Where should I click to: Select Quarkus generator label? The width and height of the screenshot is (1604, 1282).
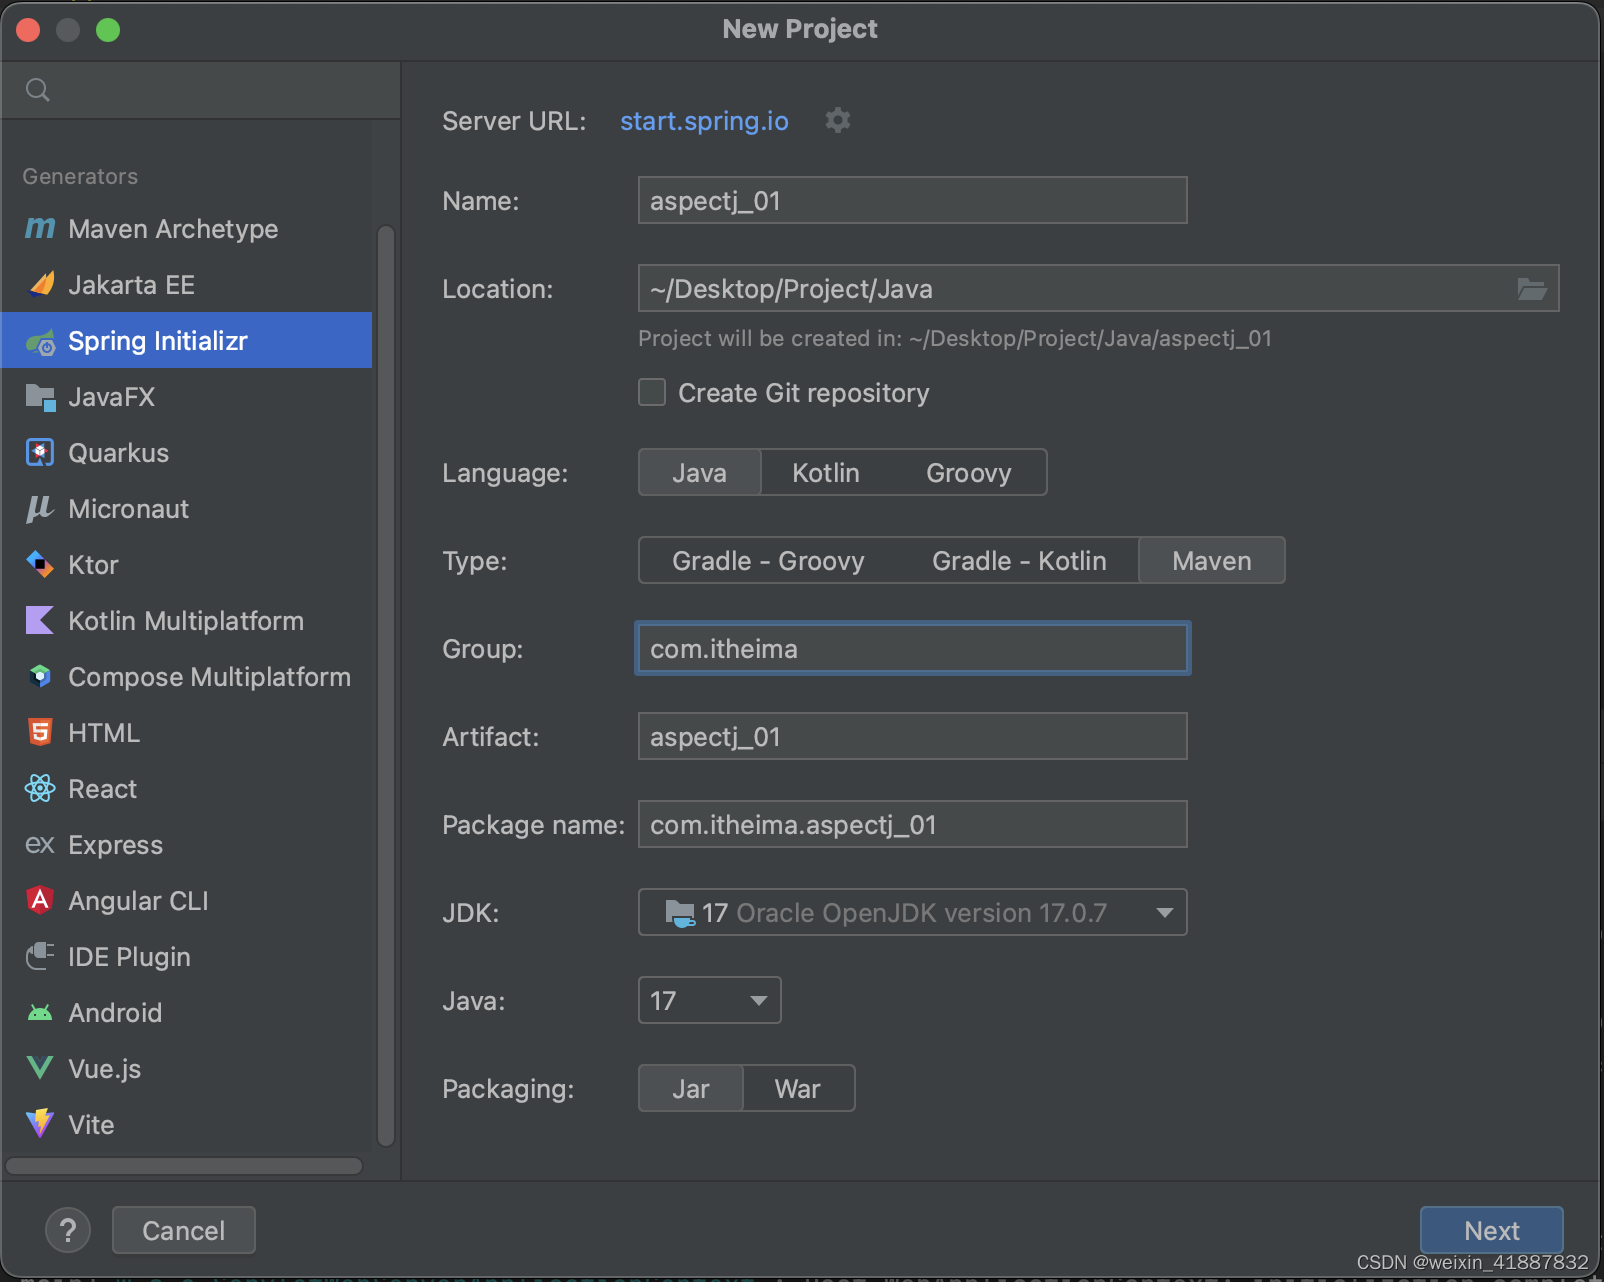(119, 453)
